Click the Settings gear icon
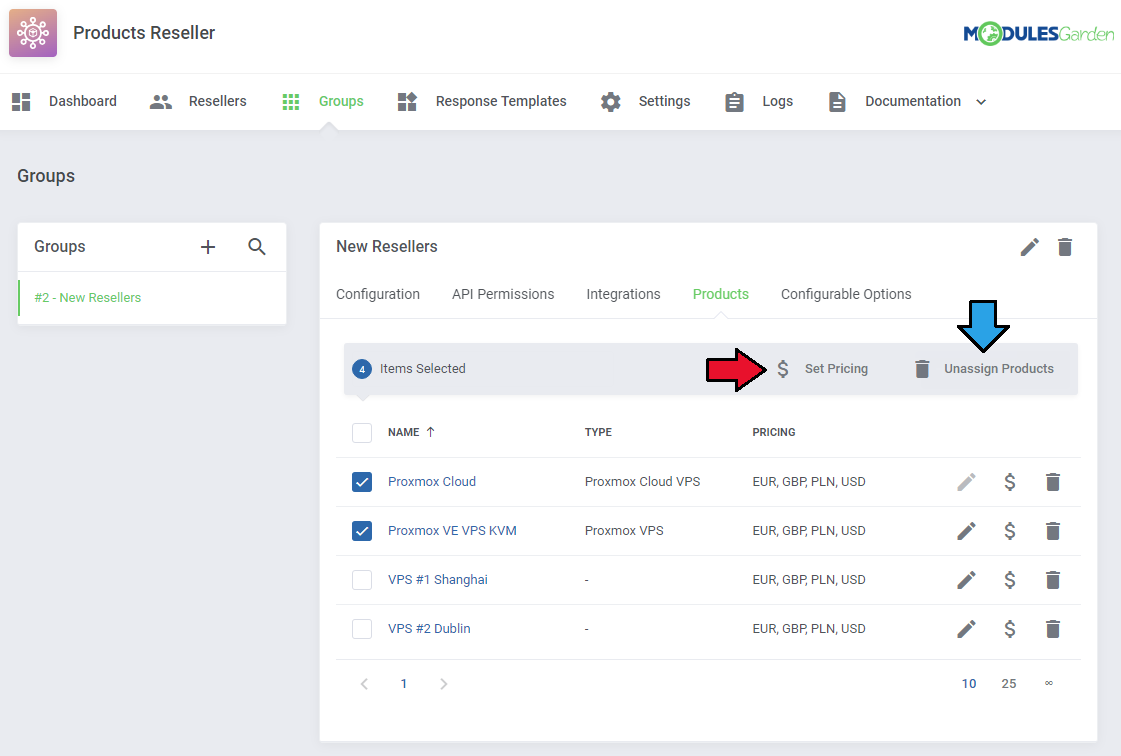Image resolution: width=1121 pixels, height=756 pixels. (x=611, y=102)
